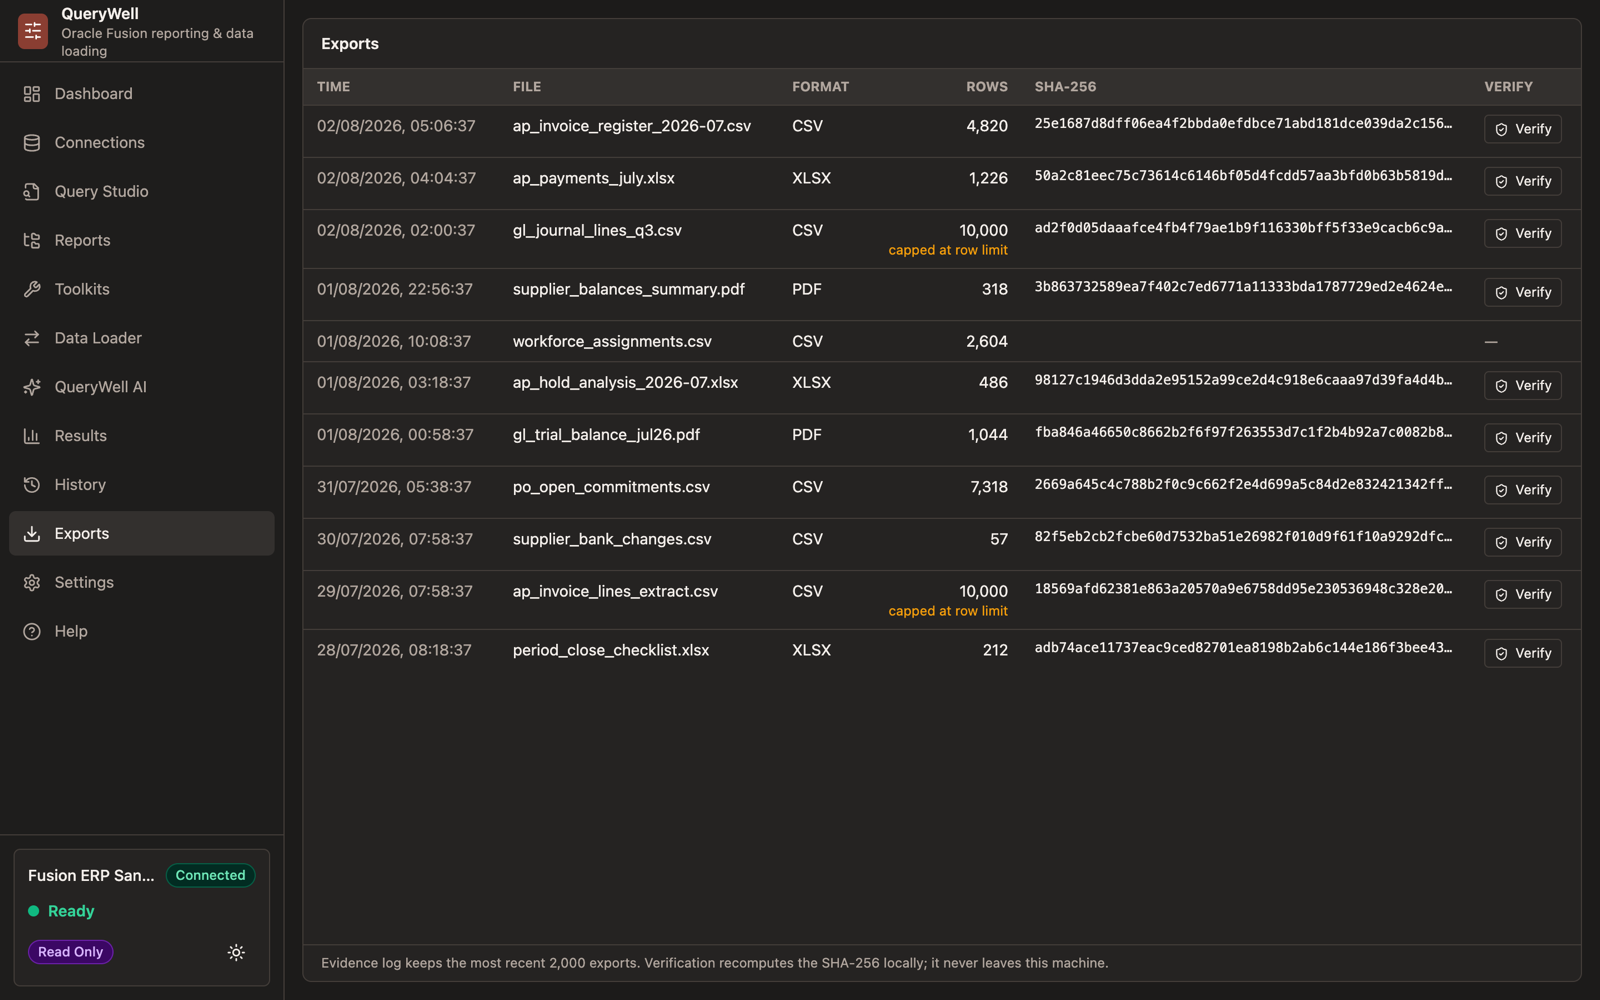The width and height of the screenshot is (1600, 1000).
Task: Verify ap_hold_analysis_2026-07.xlsx hash
Action: coord(1522,386)
